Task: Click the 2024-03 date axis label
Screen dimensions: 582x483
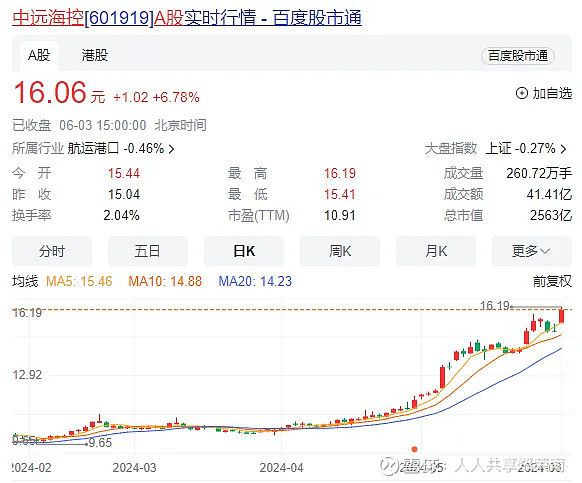Action: click(134, 468)
